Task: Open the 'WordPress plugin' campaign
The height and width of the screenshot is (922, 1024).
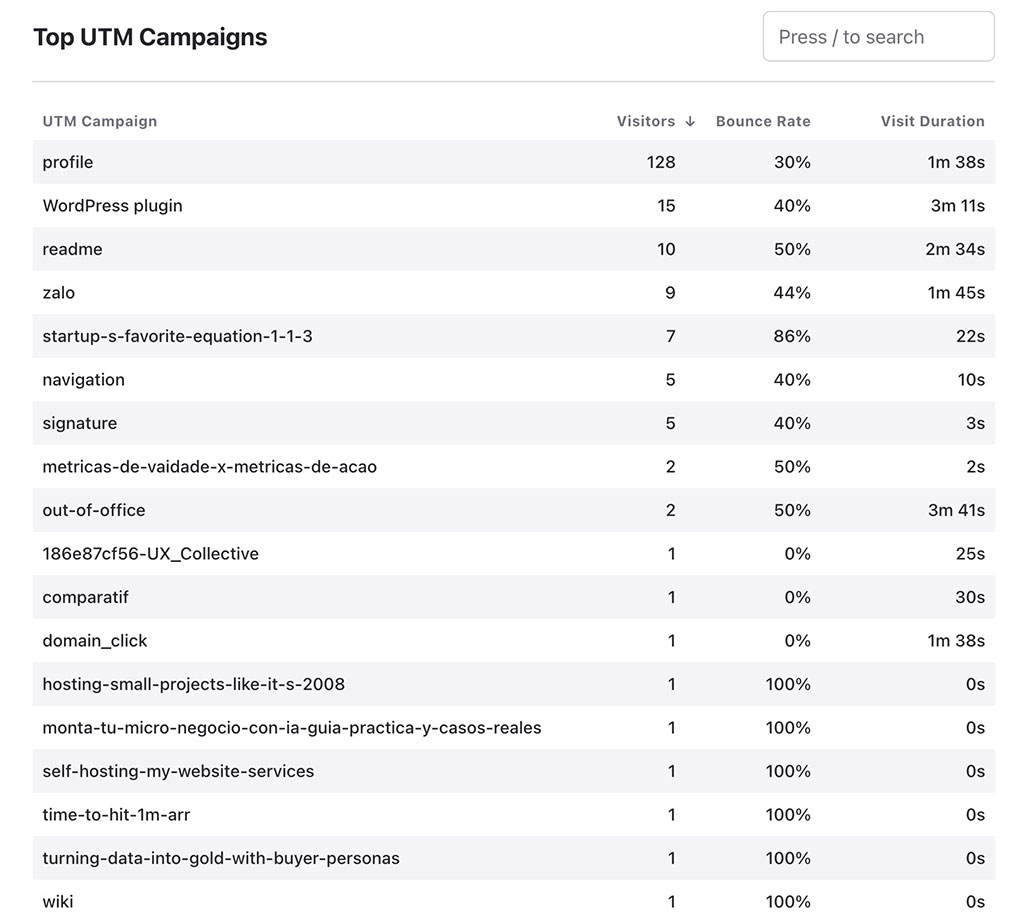Action: coord(112,206)
